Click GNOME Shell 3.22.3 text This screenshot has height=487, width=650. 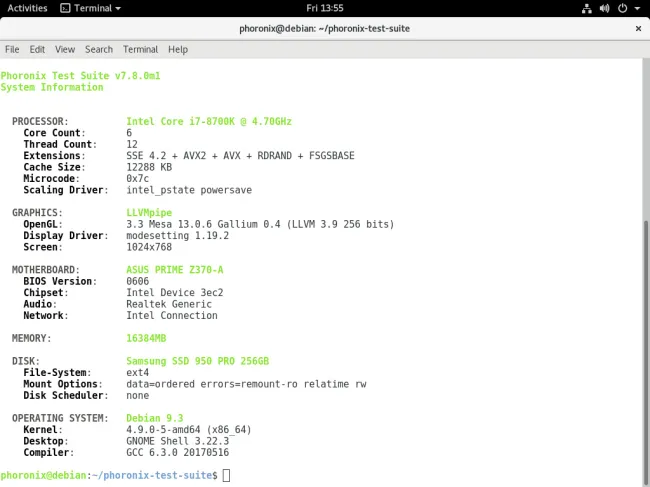[x=177, y=441]
